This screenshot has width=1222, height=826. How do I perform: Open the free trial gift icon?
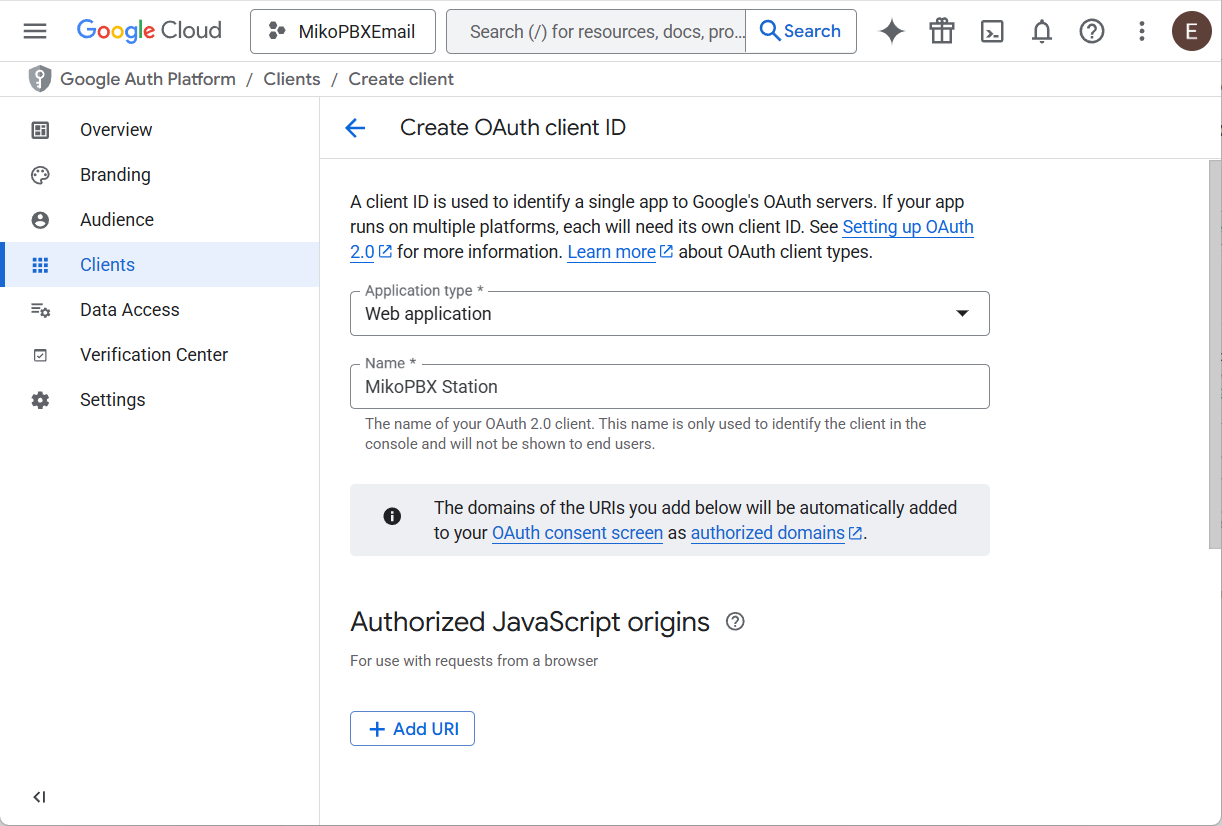pos(942,31)
